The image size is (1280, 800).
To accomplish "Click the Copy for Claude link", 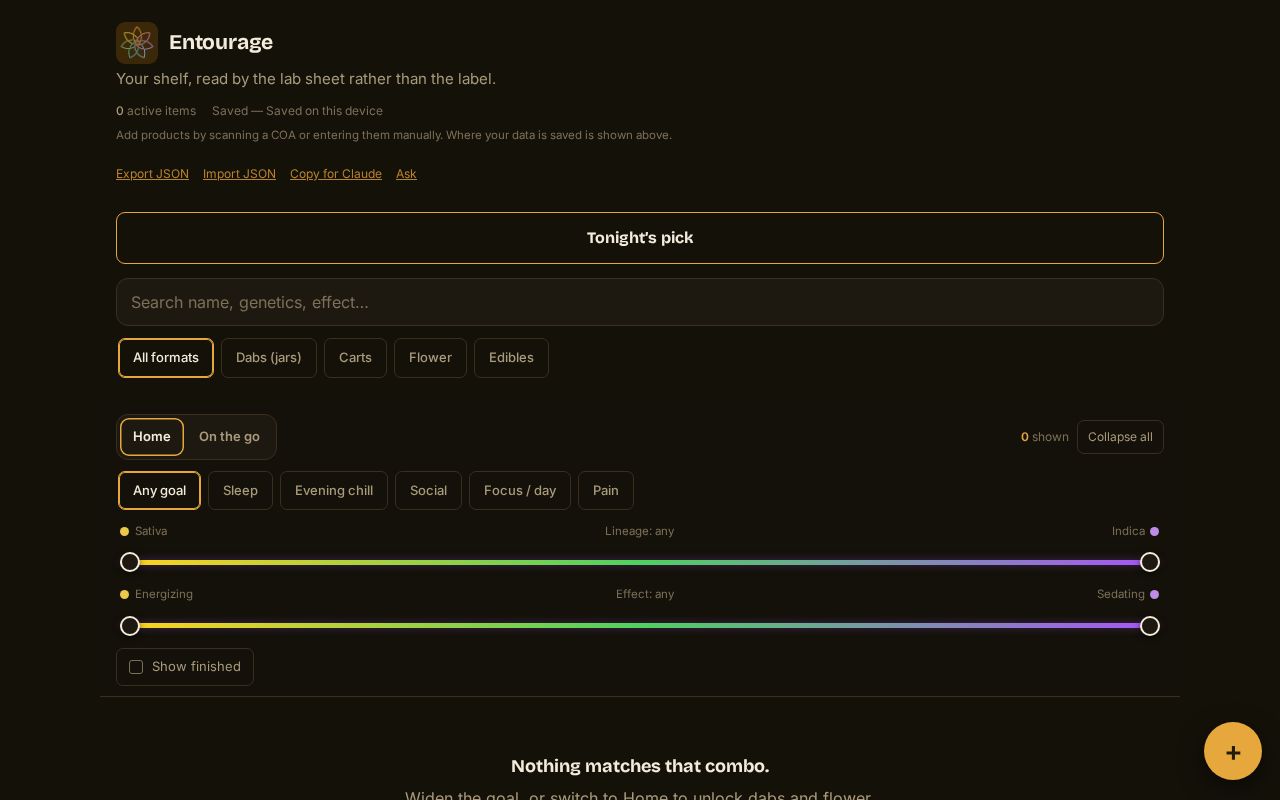I will click(336, 174).
